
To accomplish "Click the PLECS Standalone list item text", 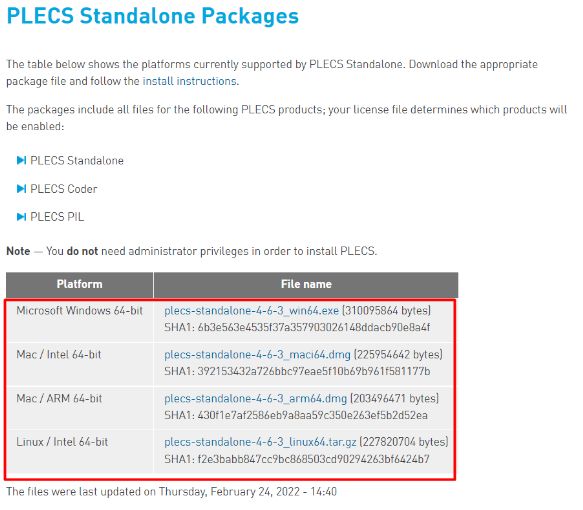I will (77, 161).
